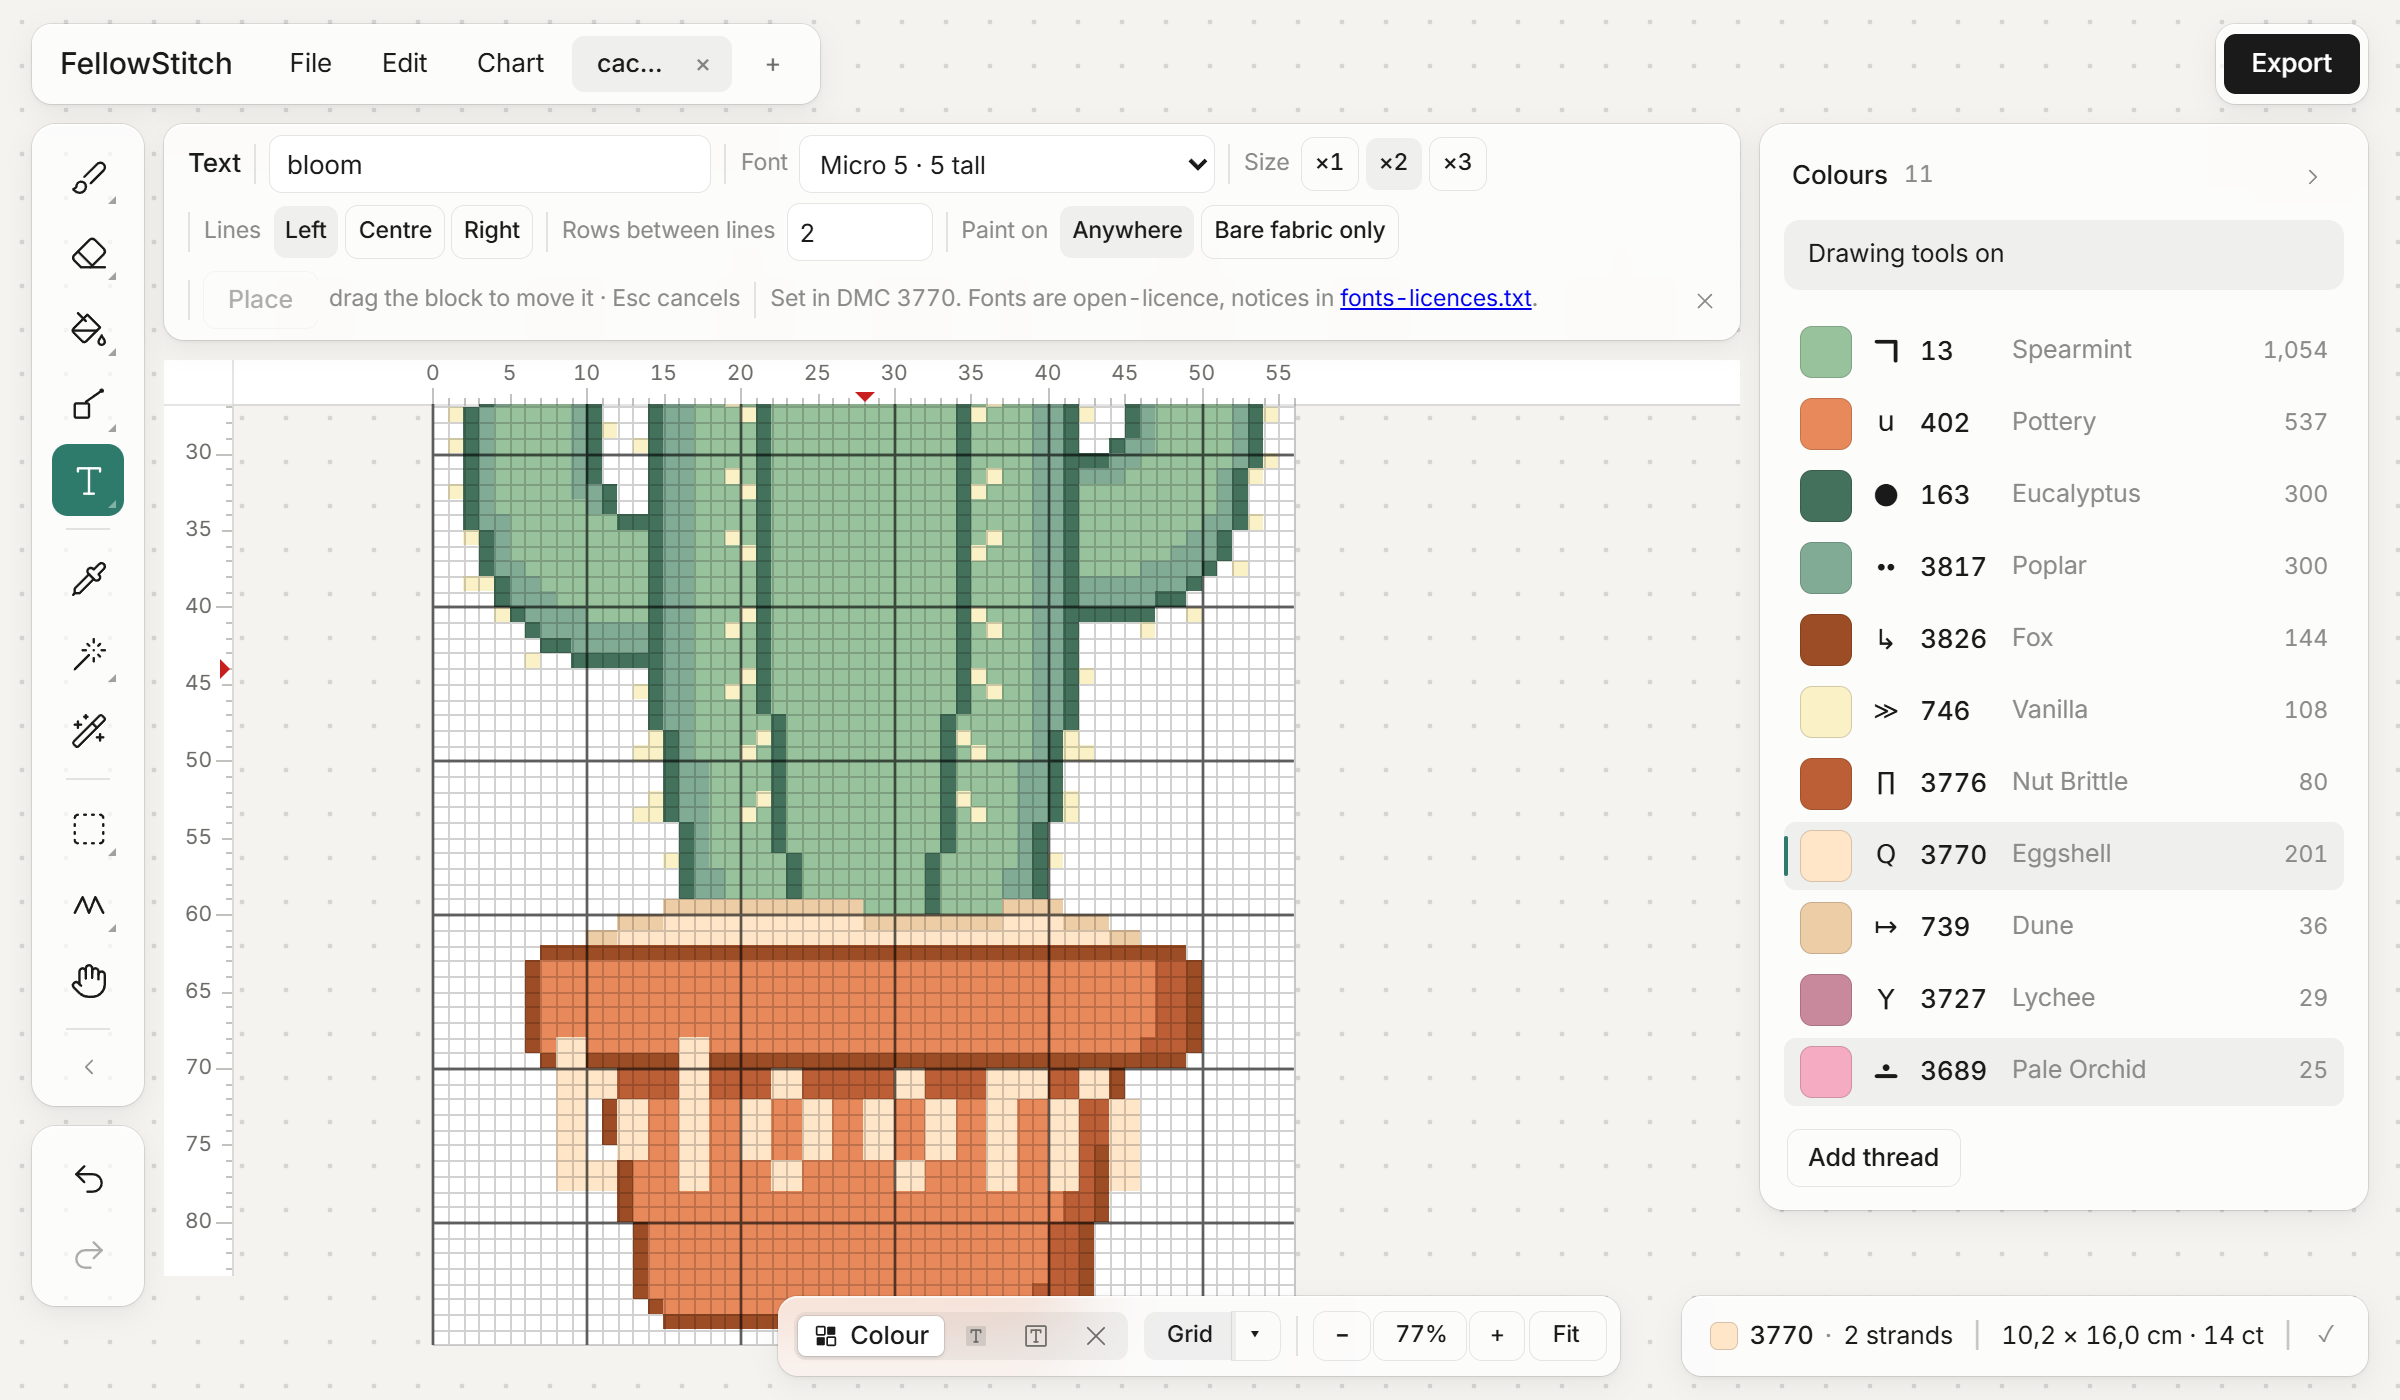This screenshot has height=1400, width=2400.
Task: Open the File menu
Action: [x=310, y=64]
